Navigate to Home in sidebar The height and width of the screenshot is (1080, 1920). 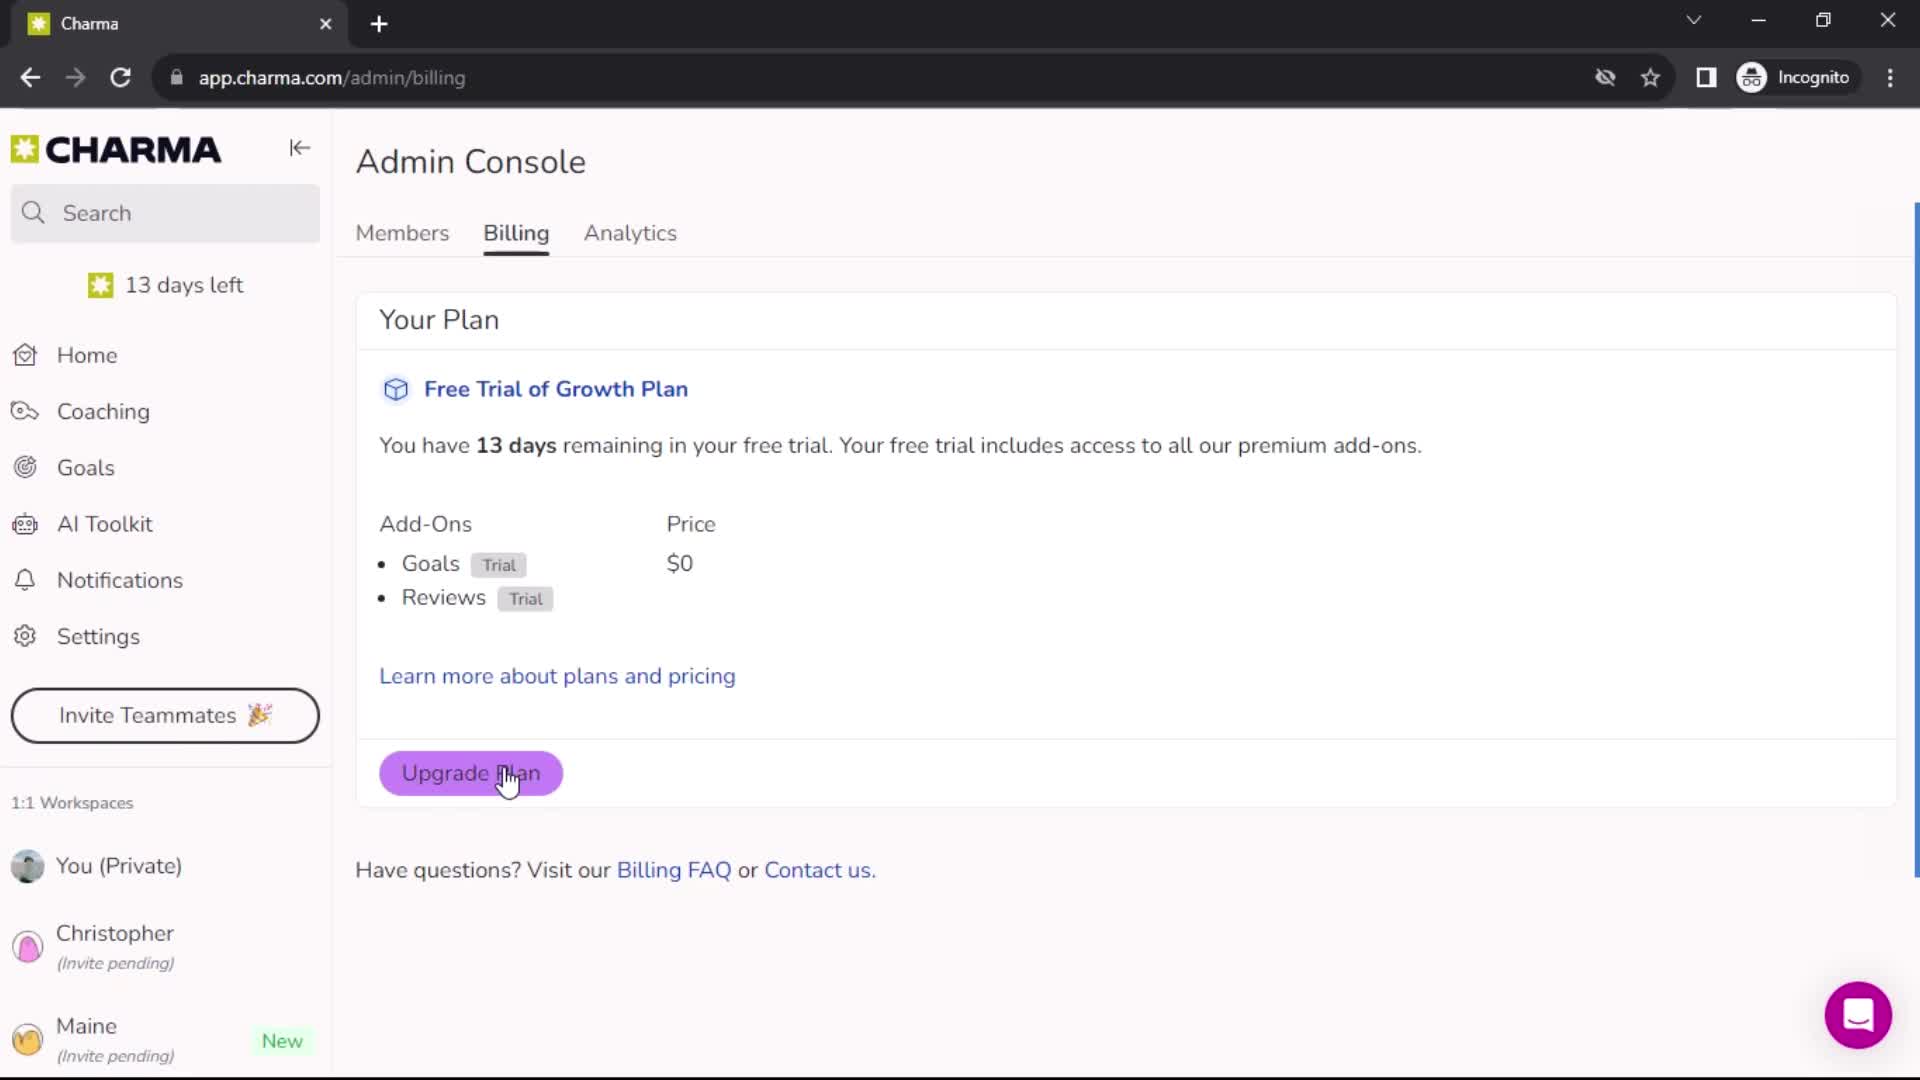click(x=87, y=355)
